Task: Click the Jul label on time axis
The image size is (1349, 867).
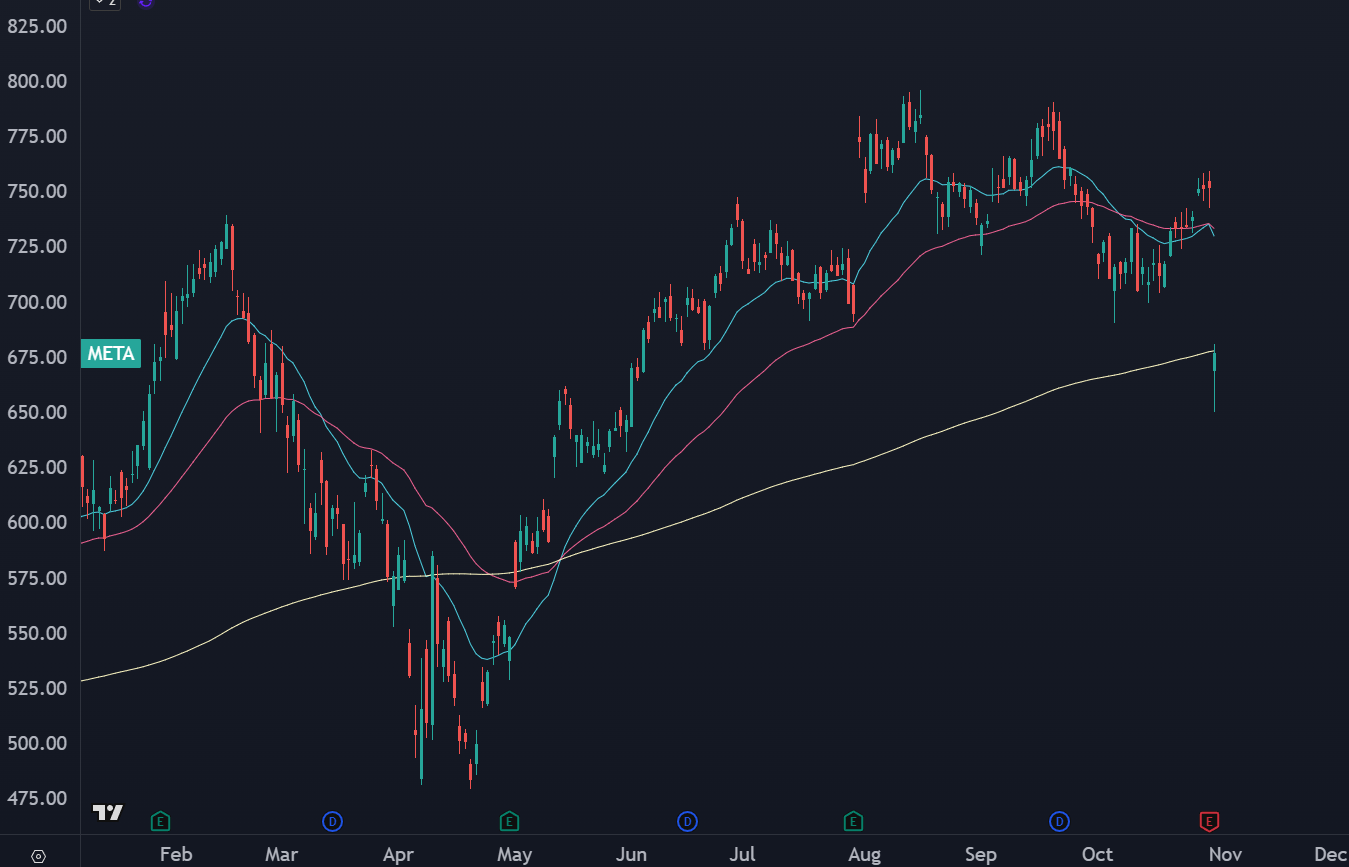Action: 741,854
